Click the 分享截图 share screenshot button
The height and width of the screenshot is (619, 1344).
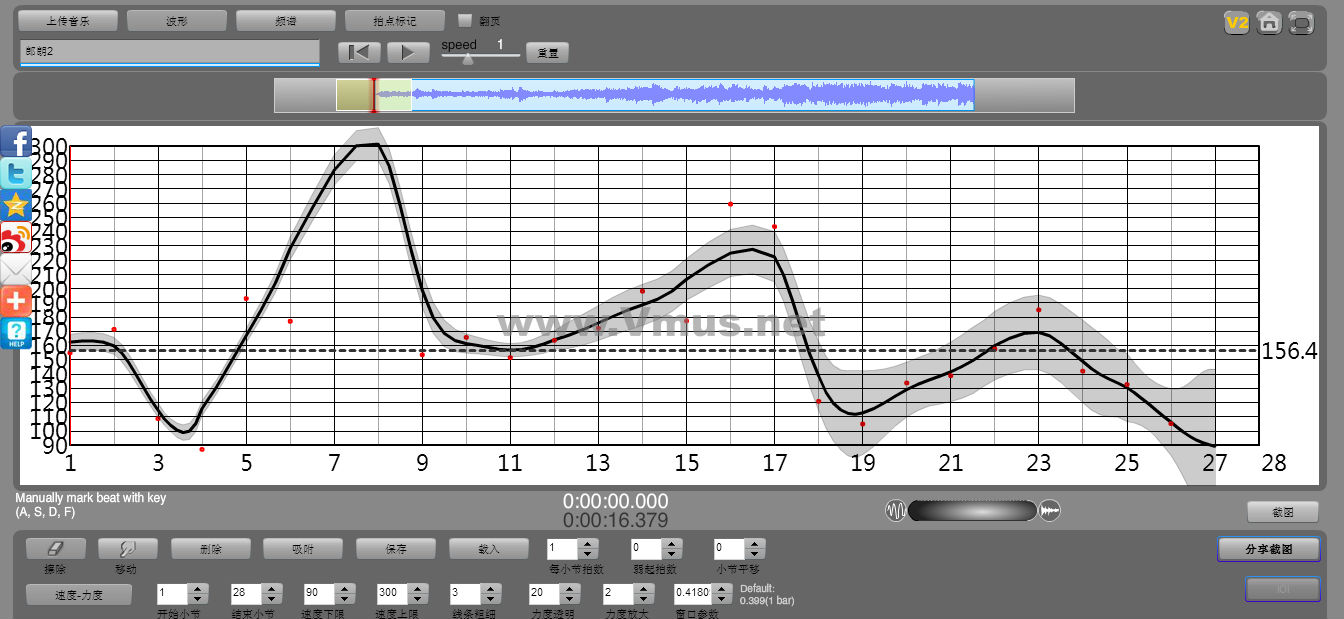pos(1268,549)
